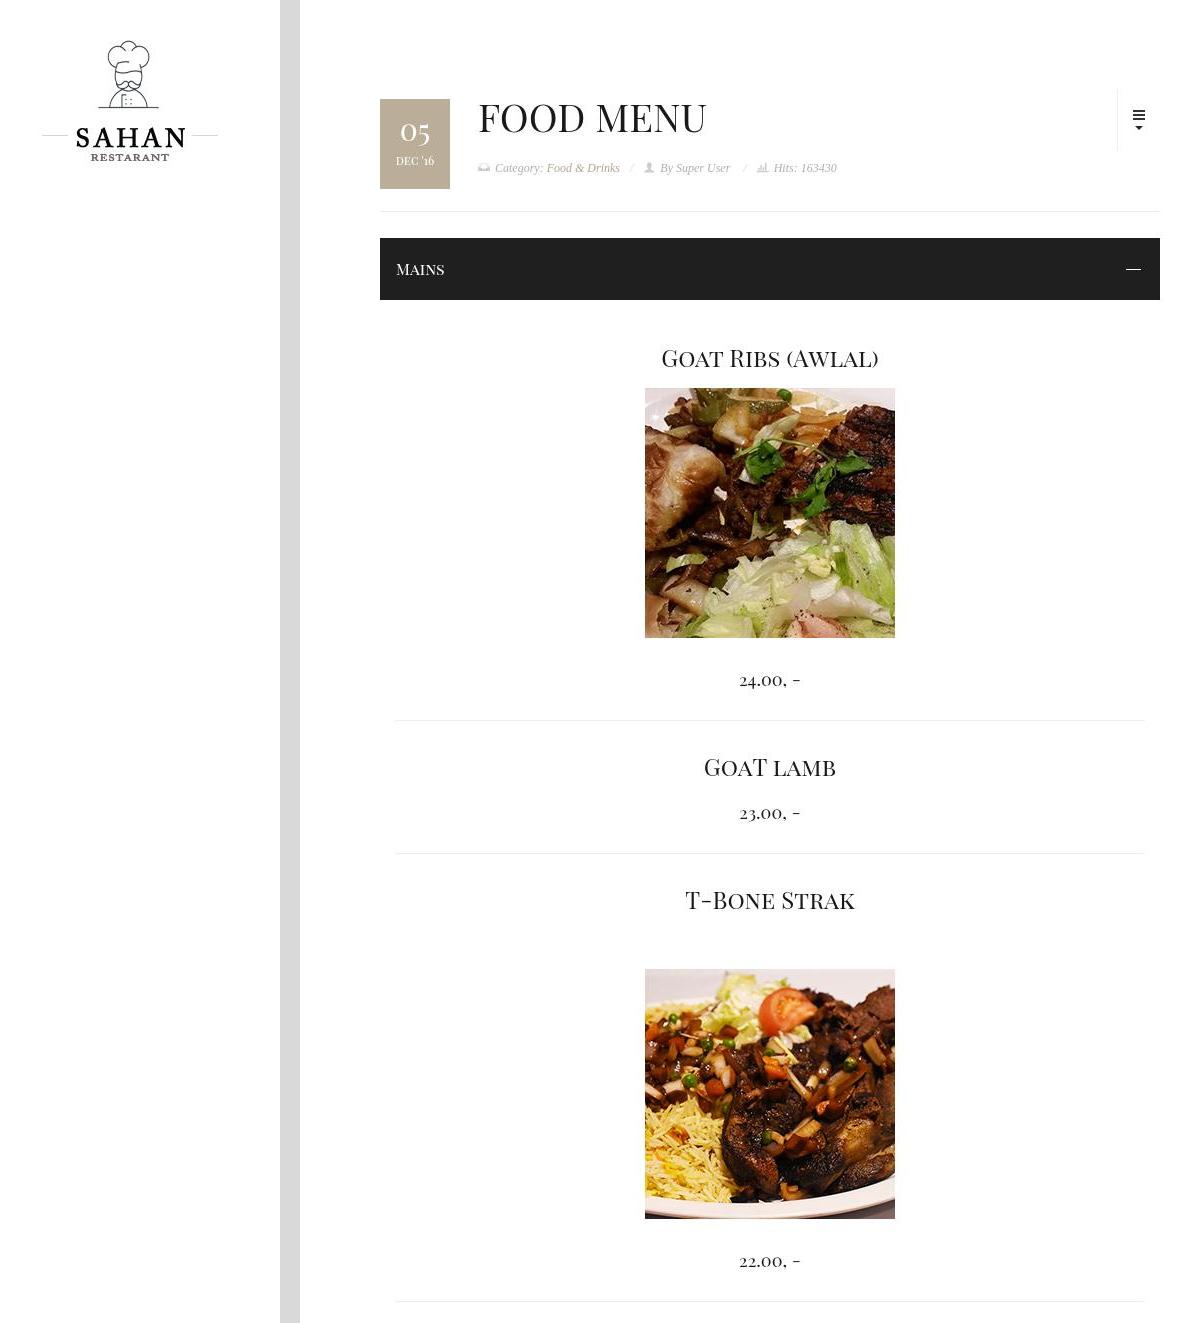Click the By Super User text
This screenshot has height=1323, width=1190.
tap(695, 168)
